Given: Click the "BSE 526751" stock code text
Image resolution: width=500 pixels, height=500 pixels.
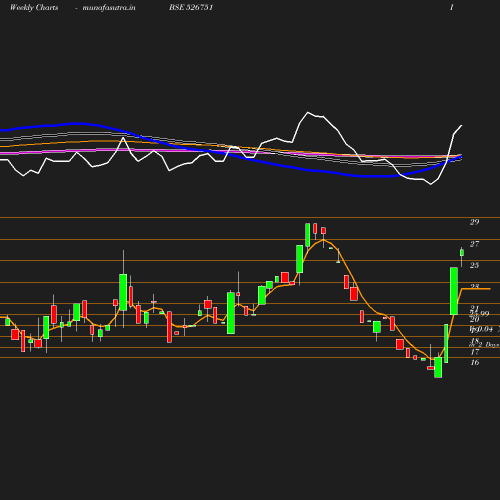Looking at the screenshot, I should [x=191, y=7].
